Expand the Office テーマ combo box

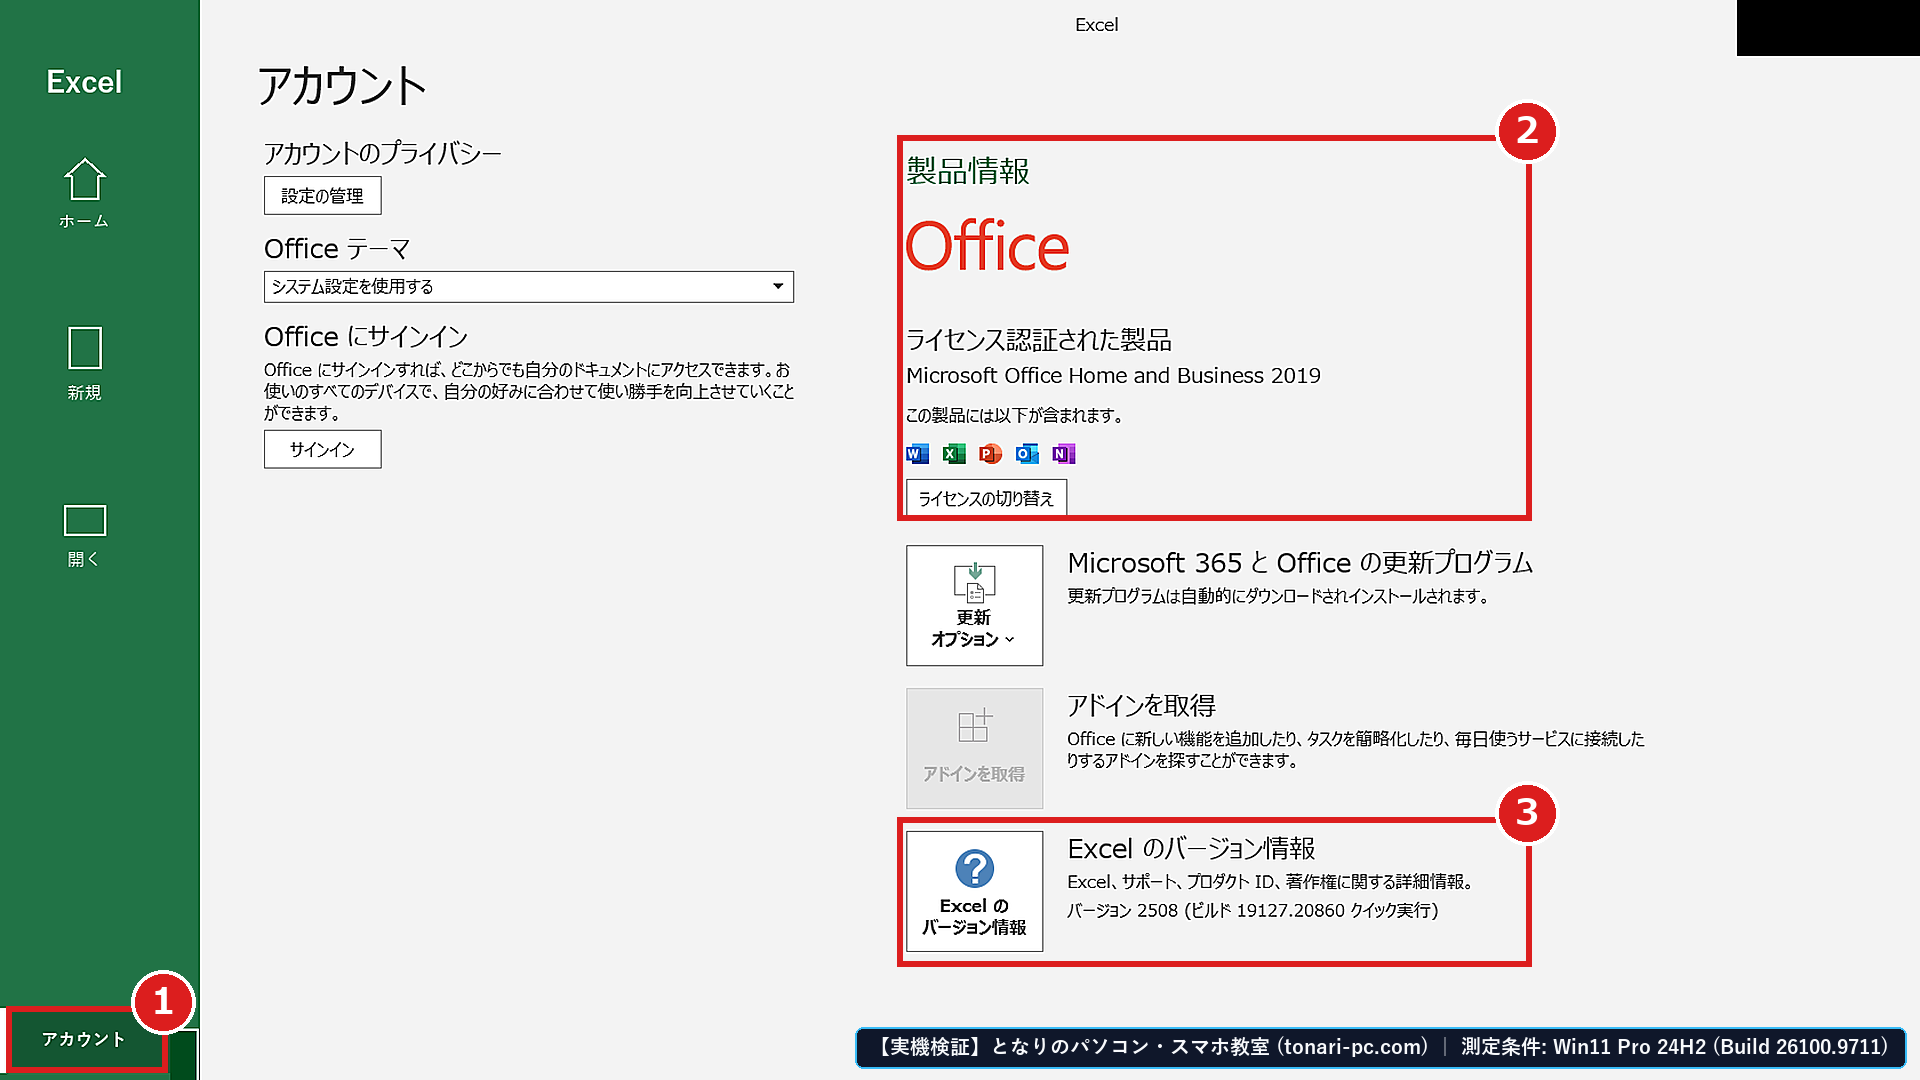click(528, 287)
